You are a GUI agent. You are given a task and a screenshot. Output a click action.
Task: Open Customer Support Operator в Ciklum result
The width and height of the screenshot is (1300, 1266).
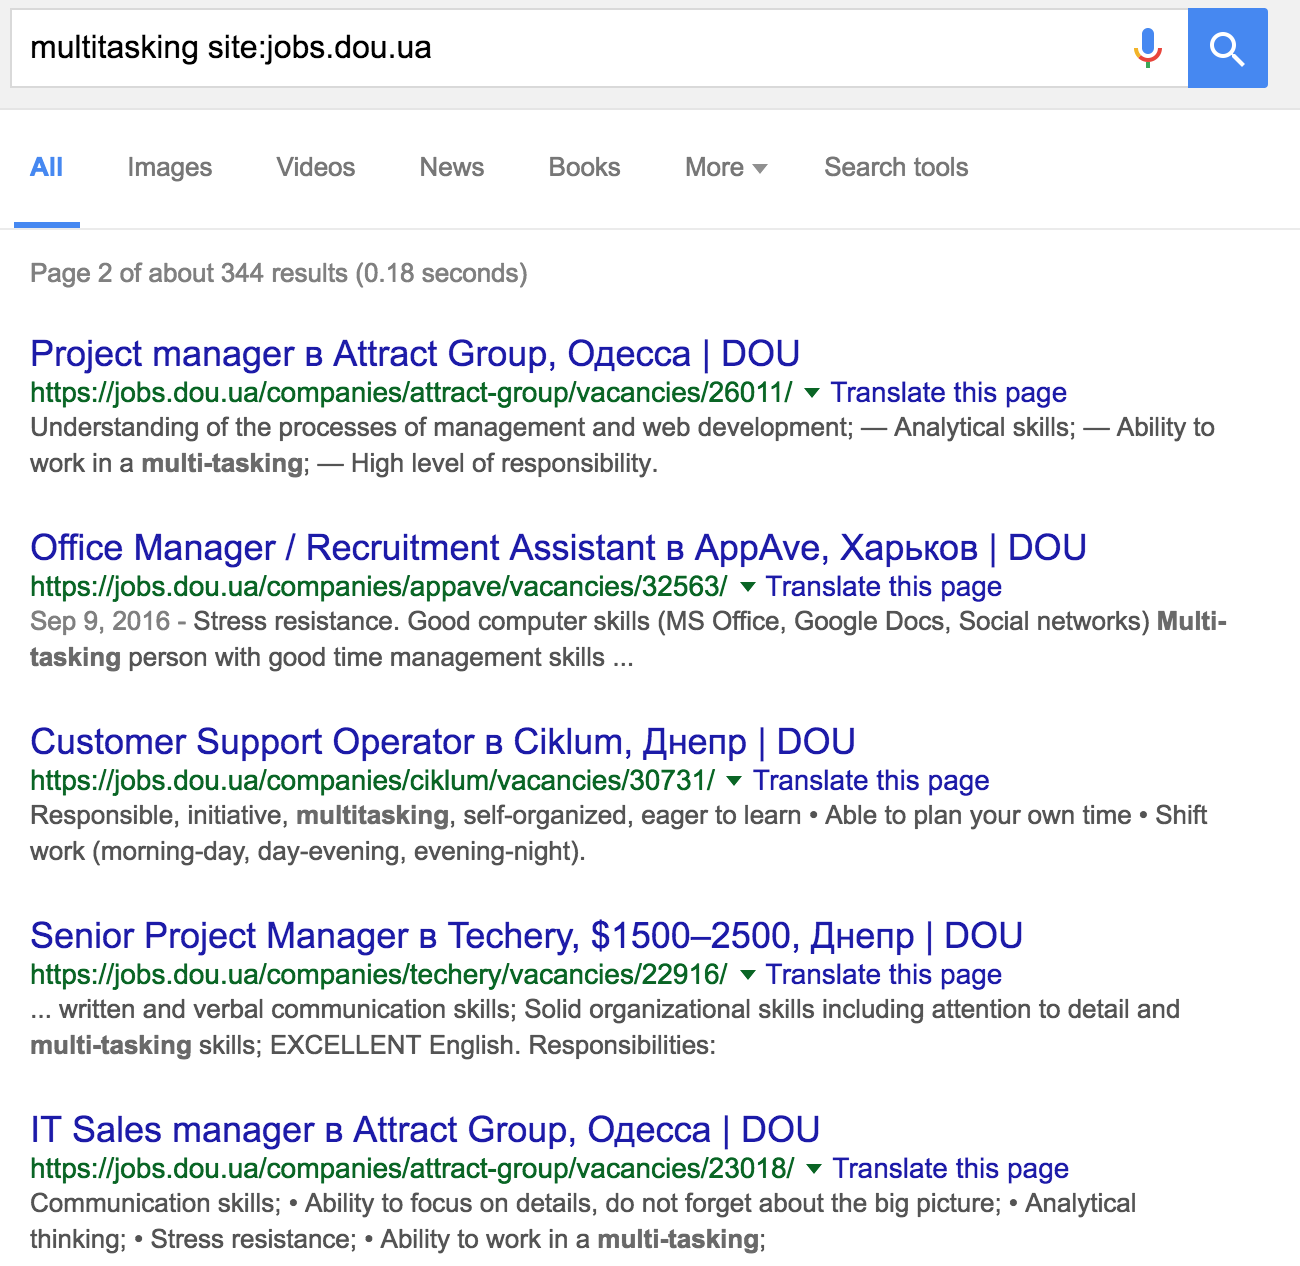(x=443, y=742)
